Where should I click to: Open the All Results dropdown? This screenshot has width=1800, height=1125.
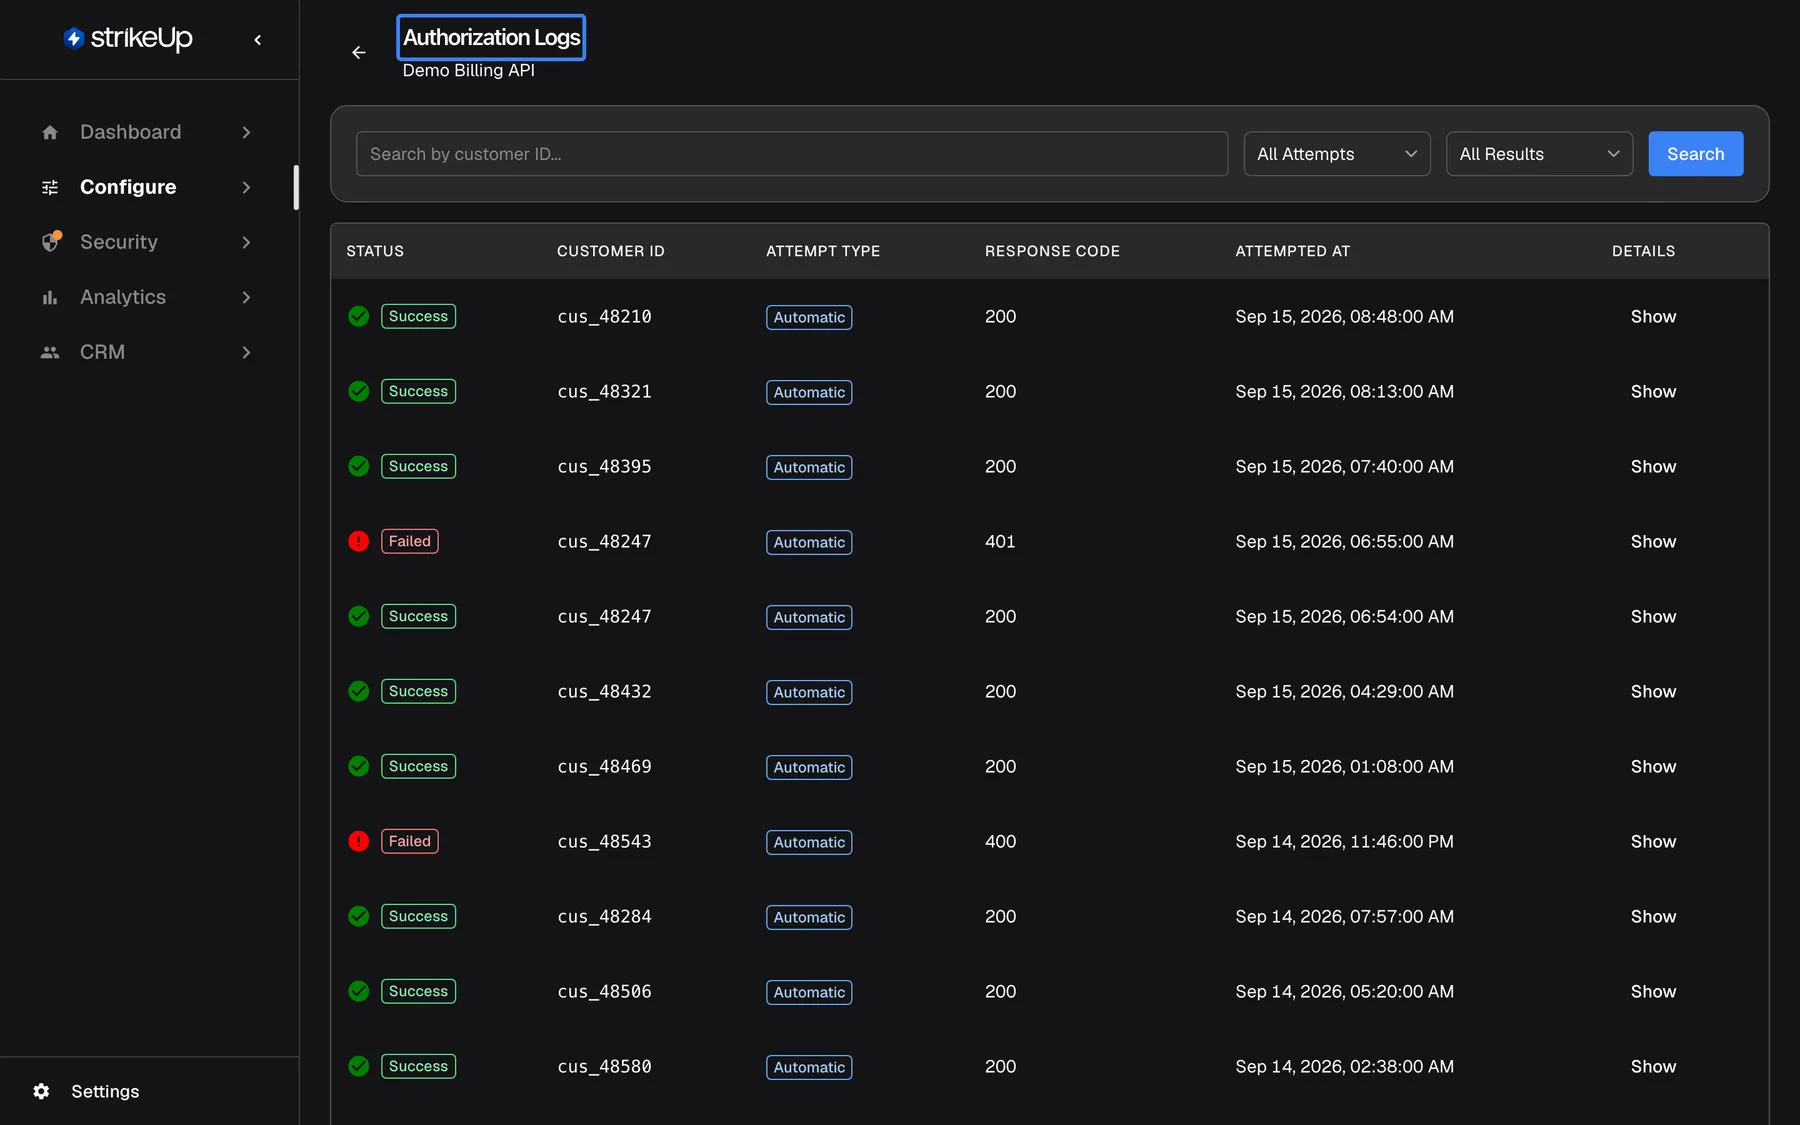(x=1539, y=154)
